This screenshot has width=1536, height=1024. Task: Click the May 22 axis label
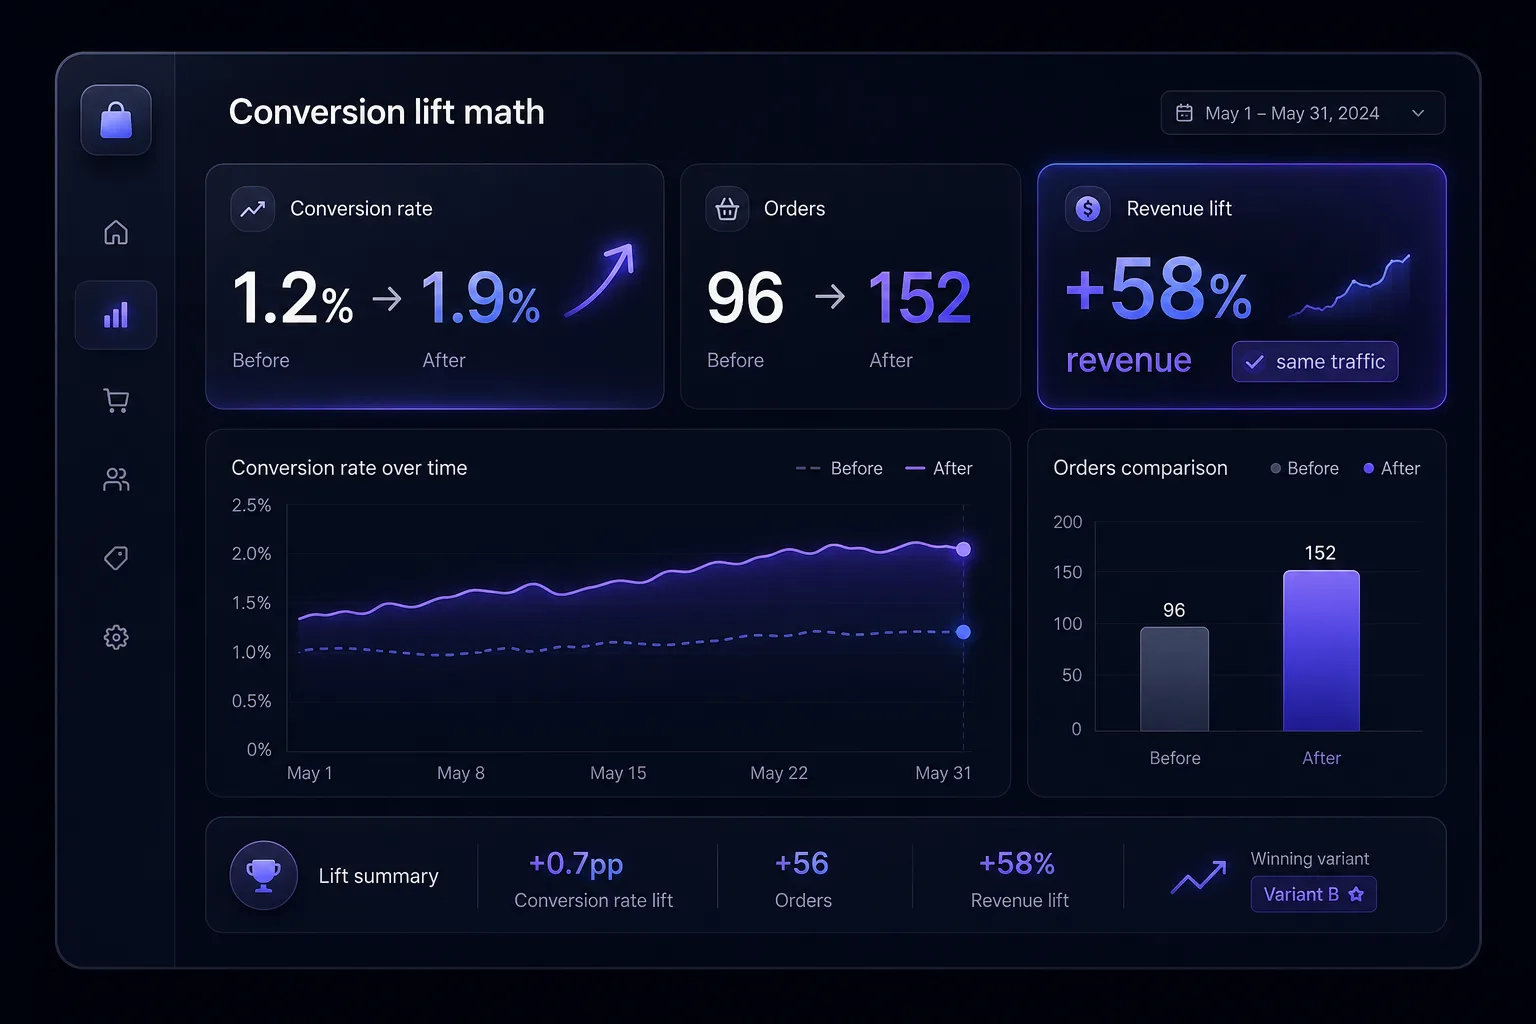[779, 773]
